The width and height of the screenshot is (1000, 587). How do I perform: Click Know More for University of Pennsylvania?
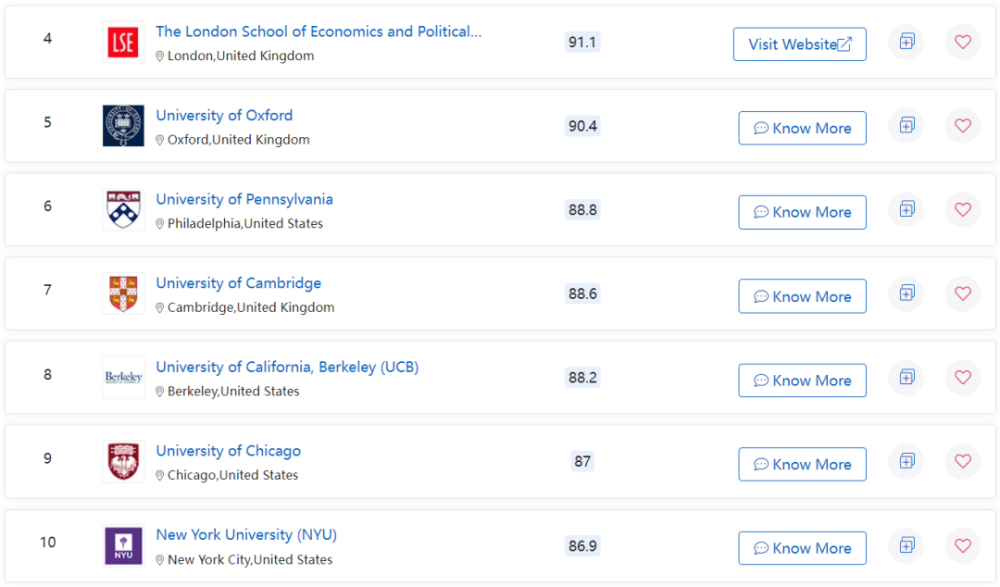pos(802,212)
